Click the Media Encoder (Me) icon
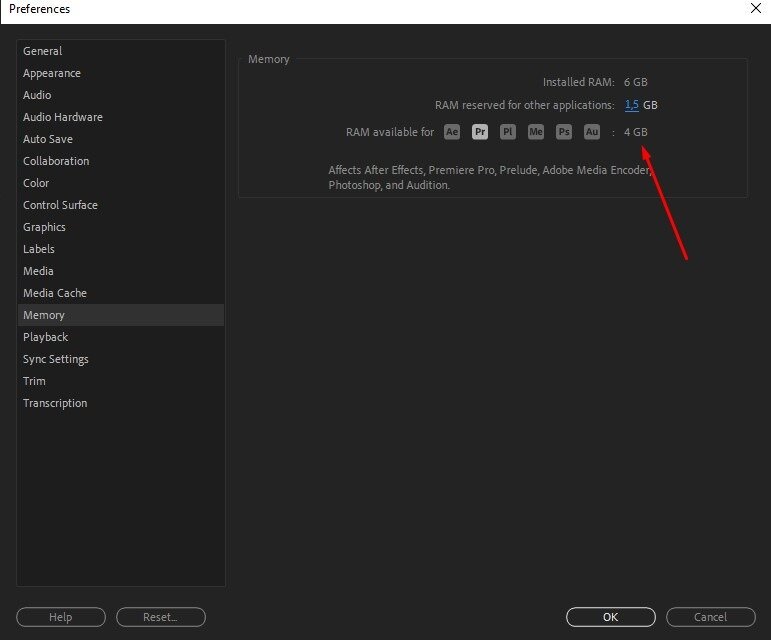The image size is (771, 640). coord(536,132)
